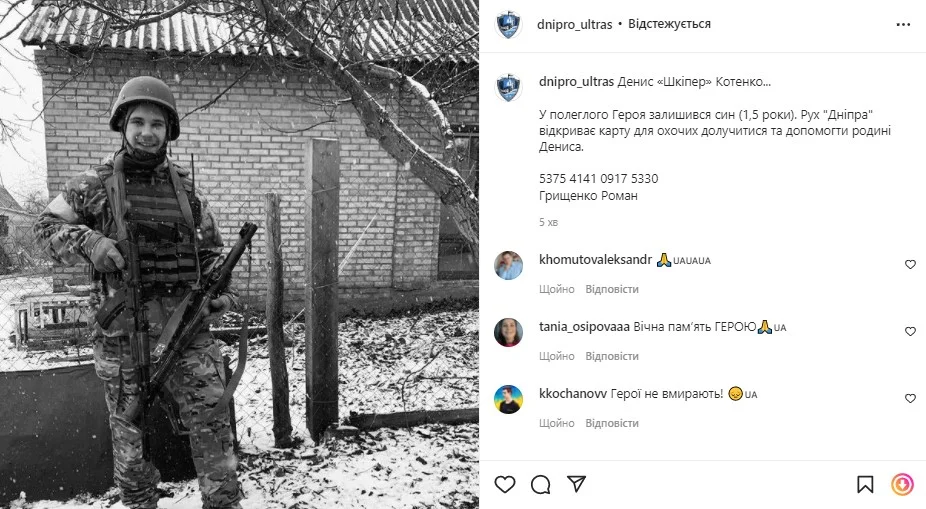Open comment bubble icon below post
The height and width of the screenshot is (509, 926).
click(x=540, y=485)
